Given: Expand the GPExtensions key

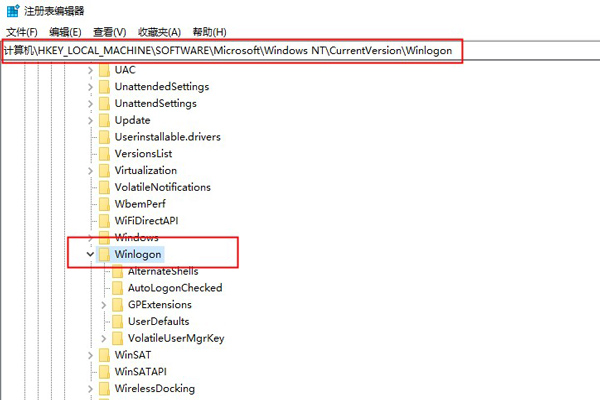Looking at the screenshot, I should coord(104,305).
